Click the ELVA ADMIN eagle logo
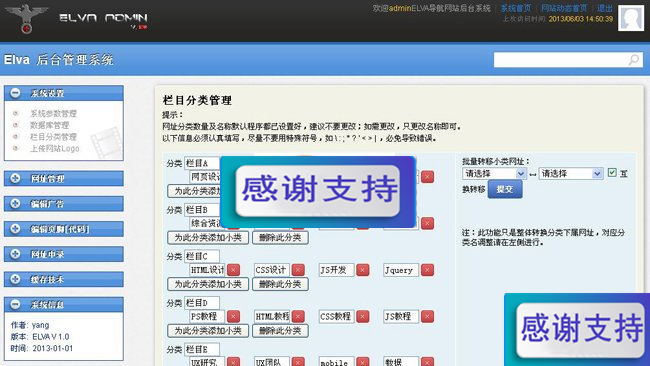The image size is (650, 366). pyautogui.click(x=26, y=19)
